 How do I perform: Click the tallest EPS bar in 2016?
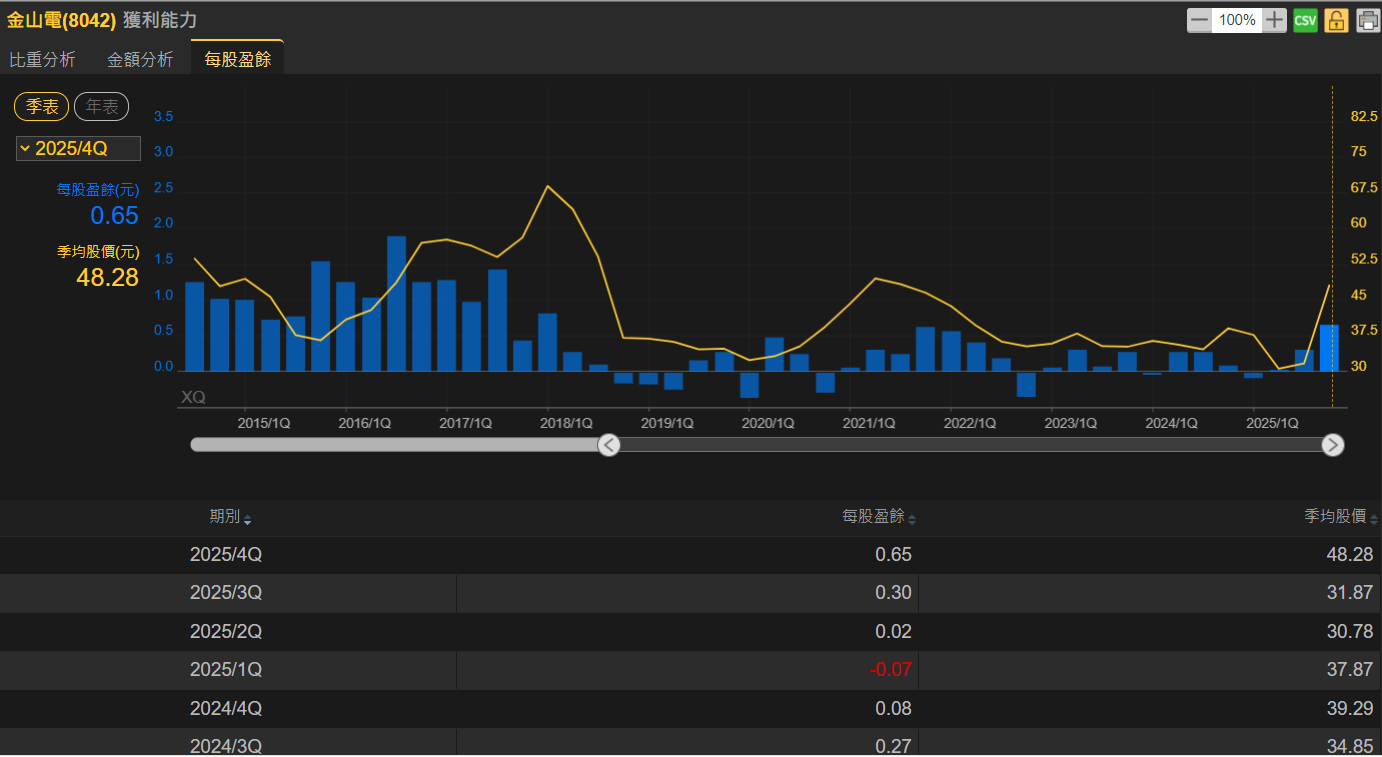tap(396, 304)
